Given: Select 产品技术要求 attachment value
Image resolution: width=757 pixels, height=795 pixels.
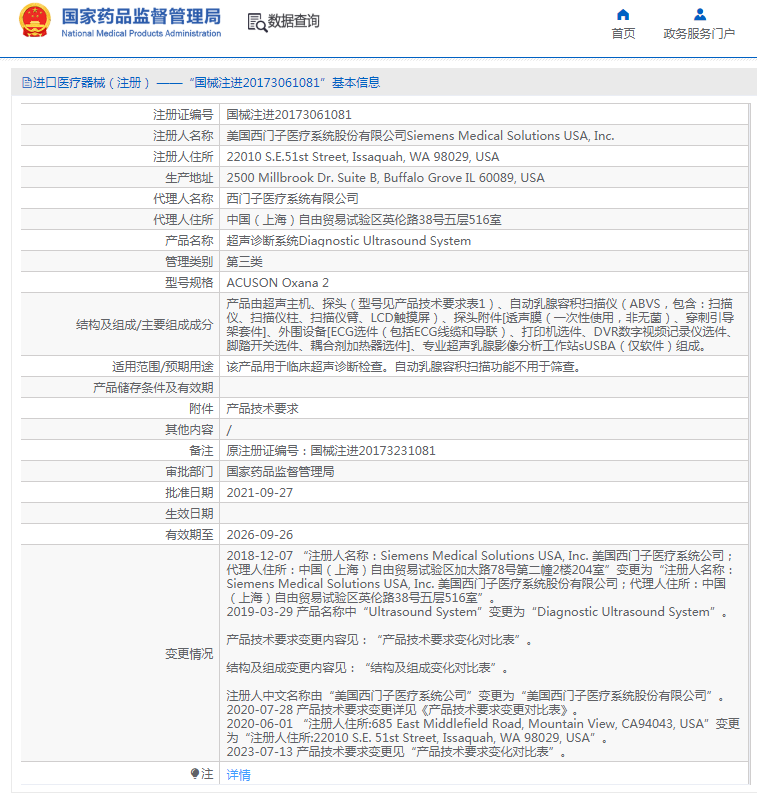Looking at the screenshot, I should (x=262, y=409).
